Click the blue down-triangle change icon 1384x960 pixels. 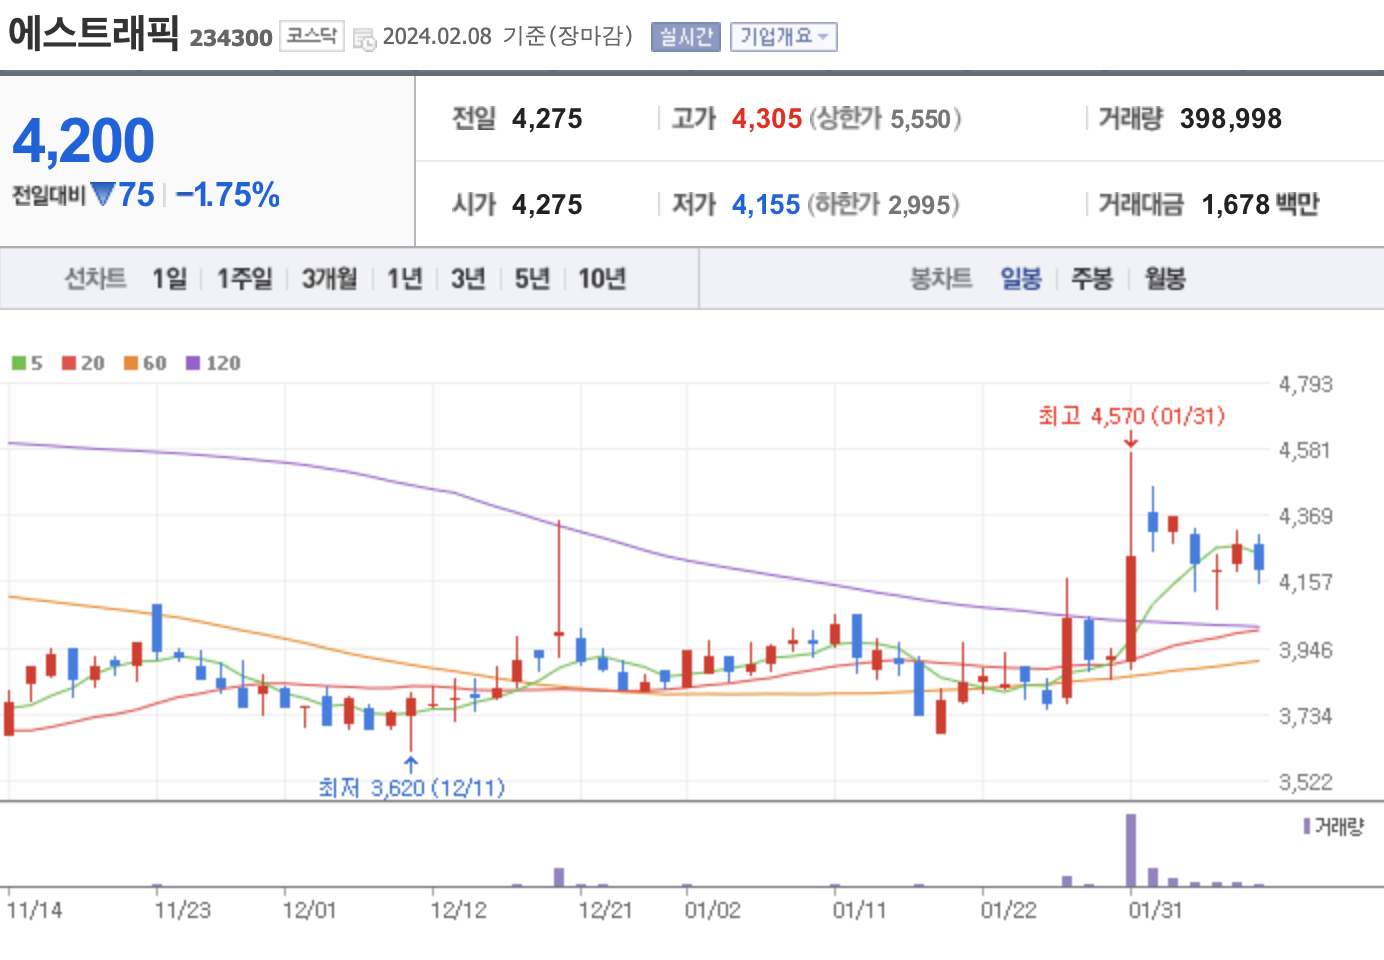[103, 193]
